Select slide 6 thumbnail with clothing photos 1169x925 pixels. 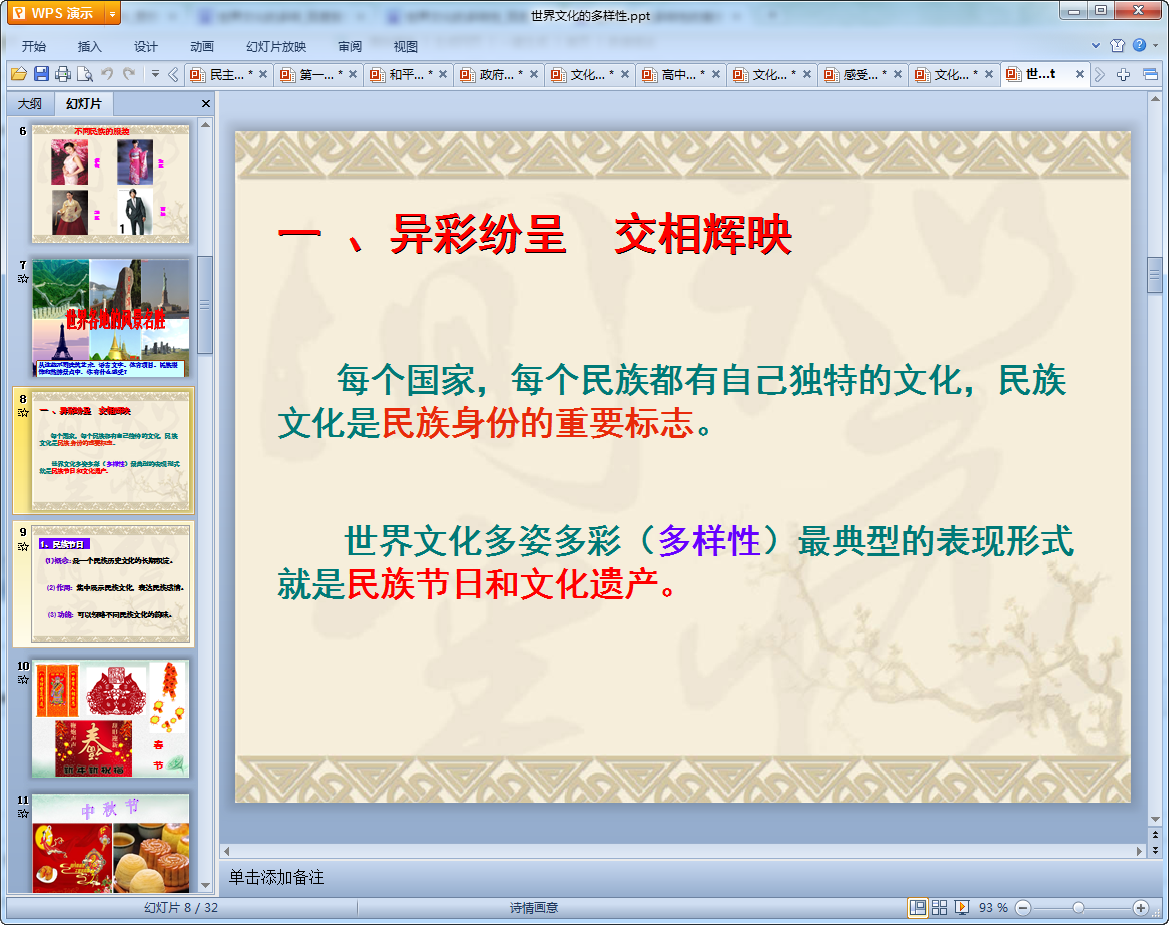coord(110,183)
